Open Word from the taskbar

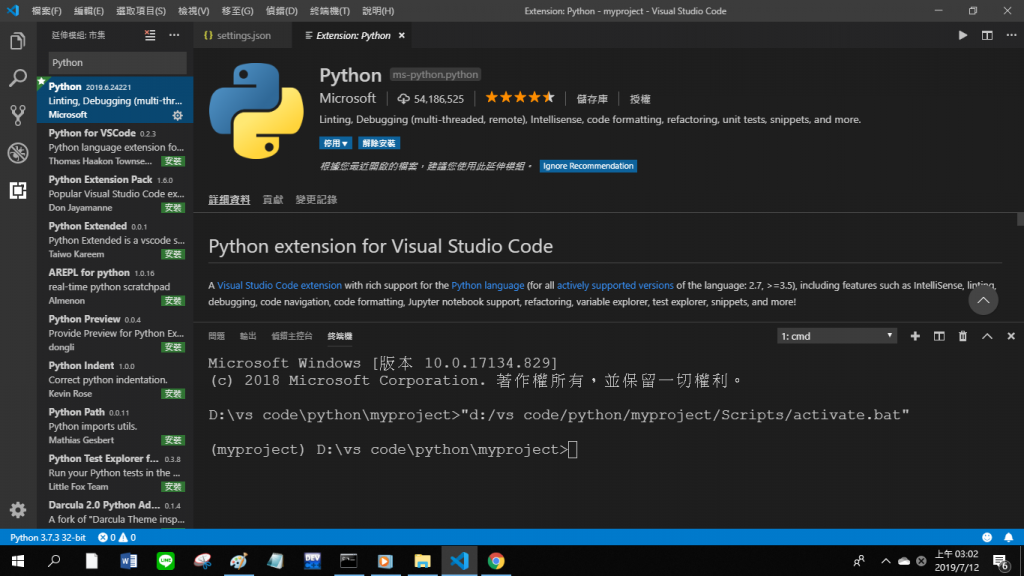[x=129, y=561]
